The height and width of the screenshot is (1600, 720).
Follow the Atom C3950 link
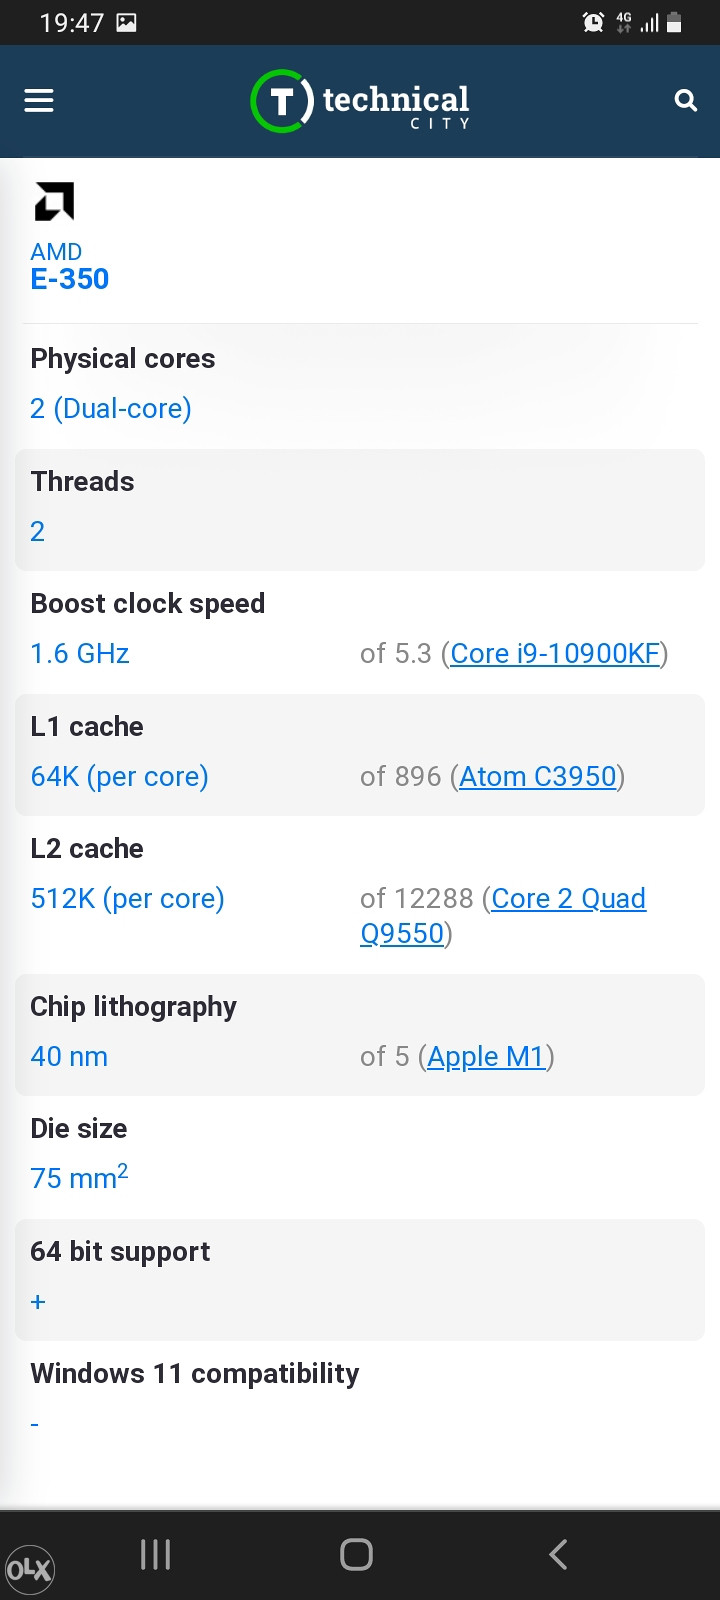pos(538,777)
